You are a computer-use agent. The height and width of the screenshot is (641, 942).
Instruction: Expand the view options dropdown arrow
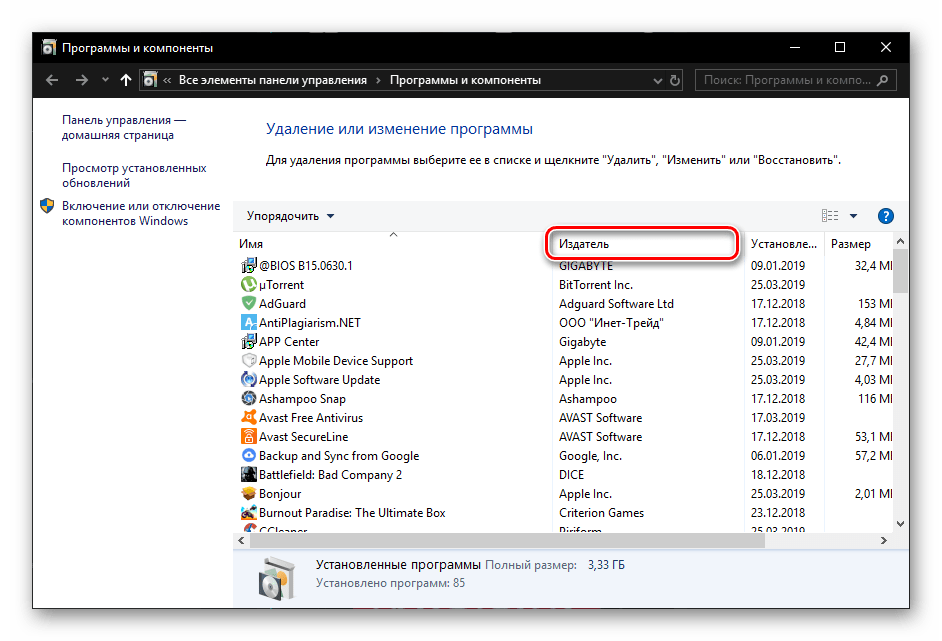[853, 216]
